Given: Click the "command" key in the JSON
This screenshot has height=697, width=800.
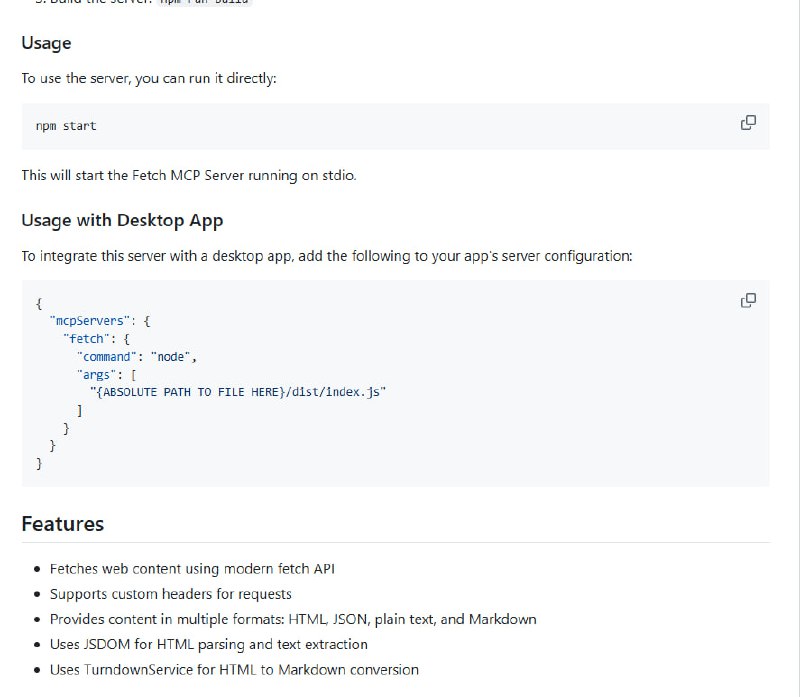Looking at the screenshot, I should tap(107, 357).
